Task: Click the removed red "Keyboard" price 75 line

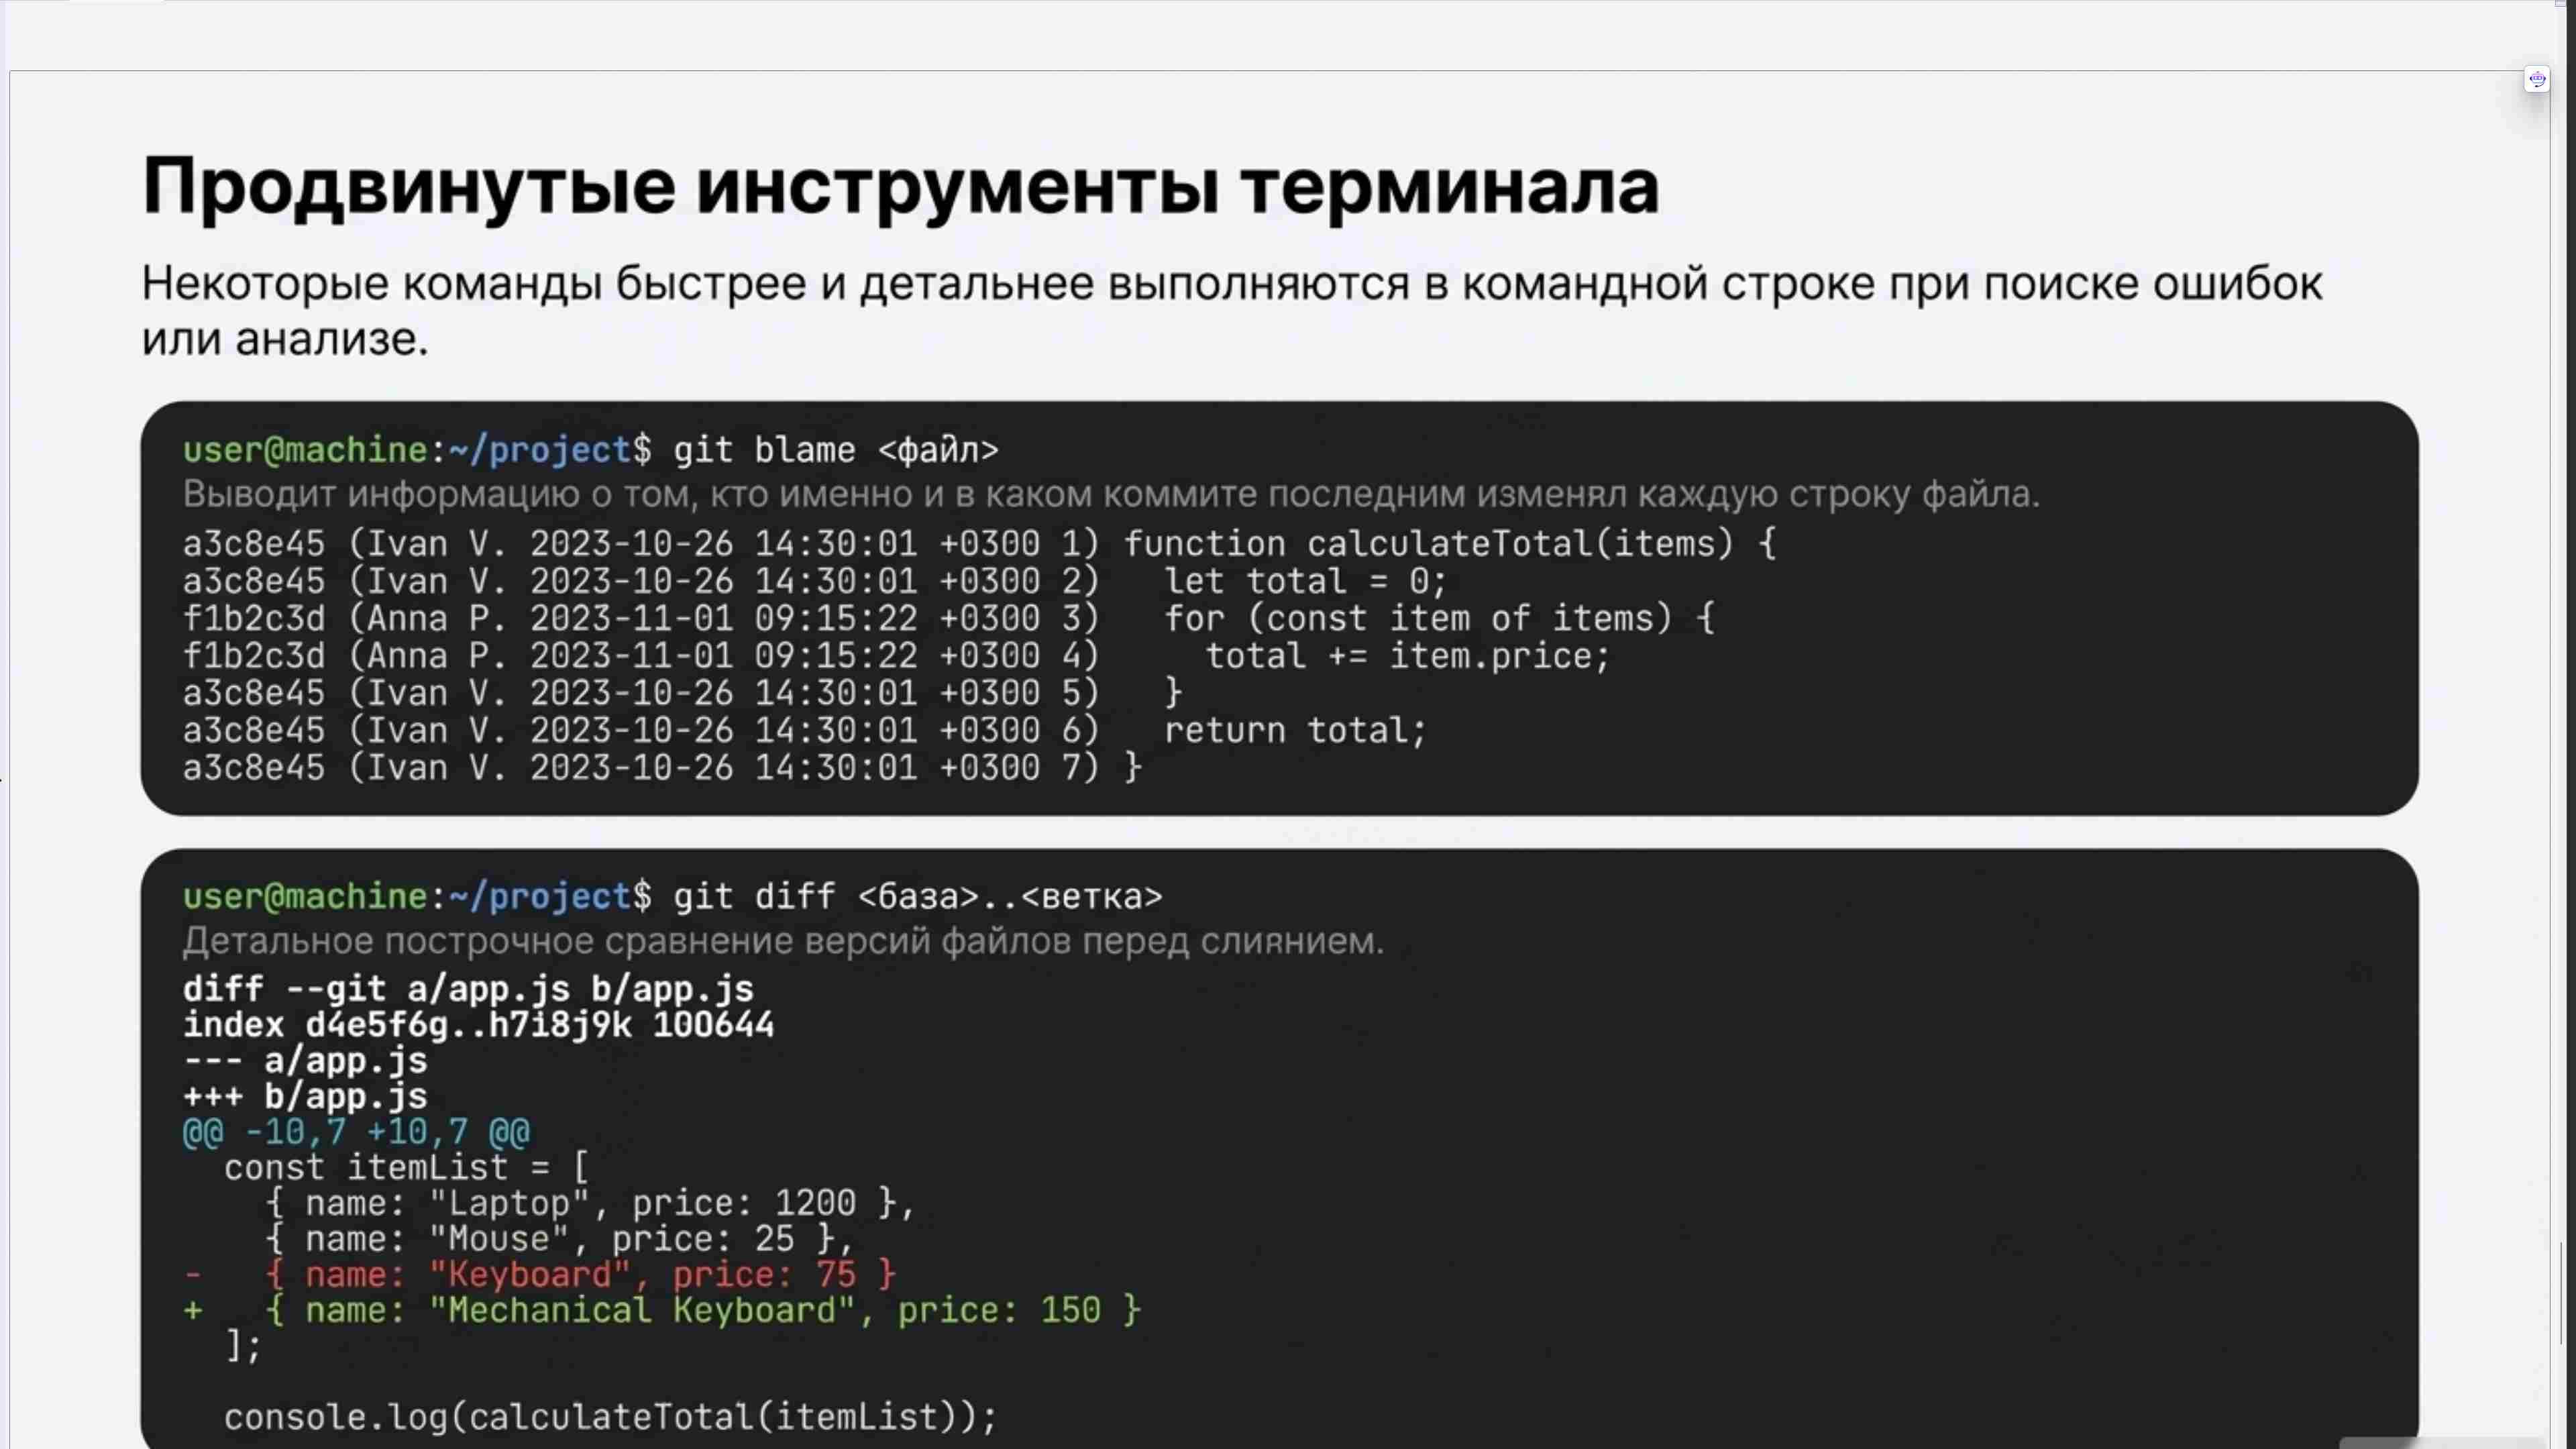Action: tap(540, 1275)
